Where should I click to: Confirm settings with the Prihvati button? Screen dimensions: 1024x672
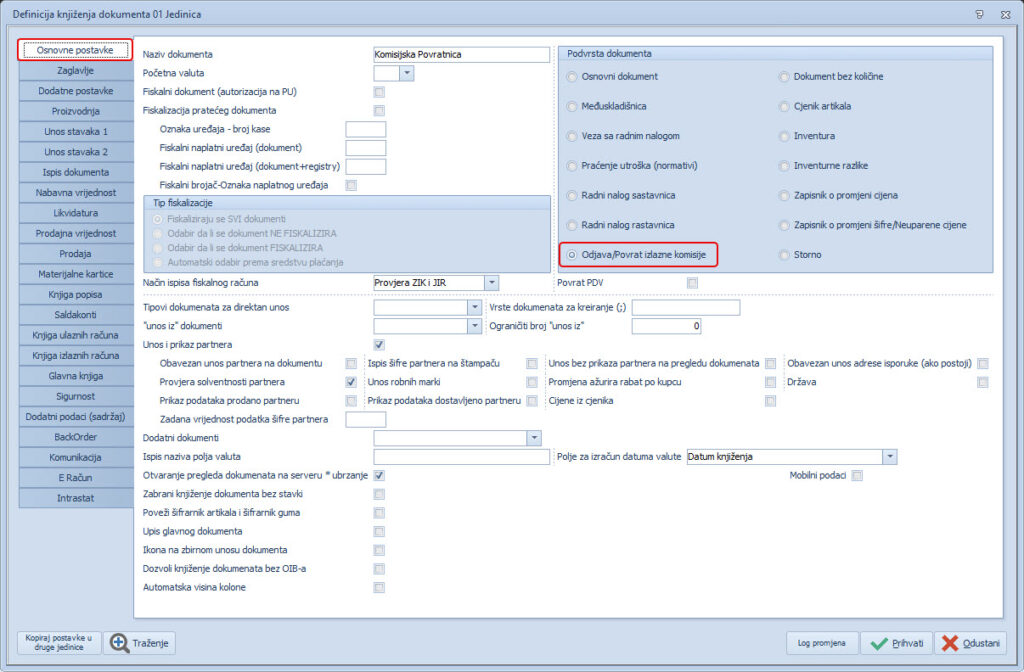point(897,643)
